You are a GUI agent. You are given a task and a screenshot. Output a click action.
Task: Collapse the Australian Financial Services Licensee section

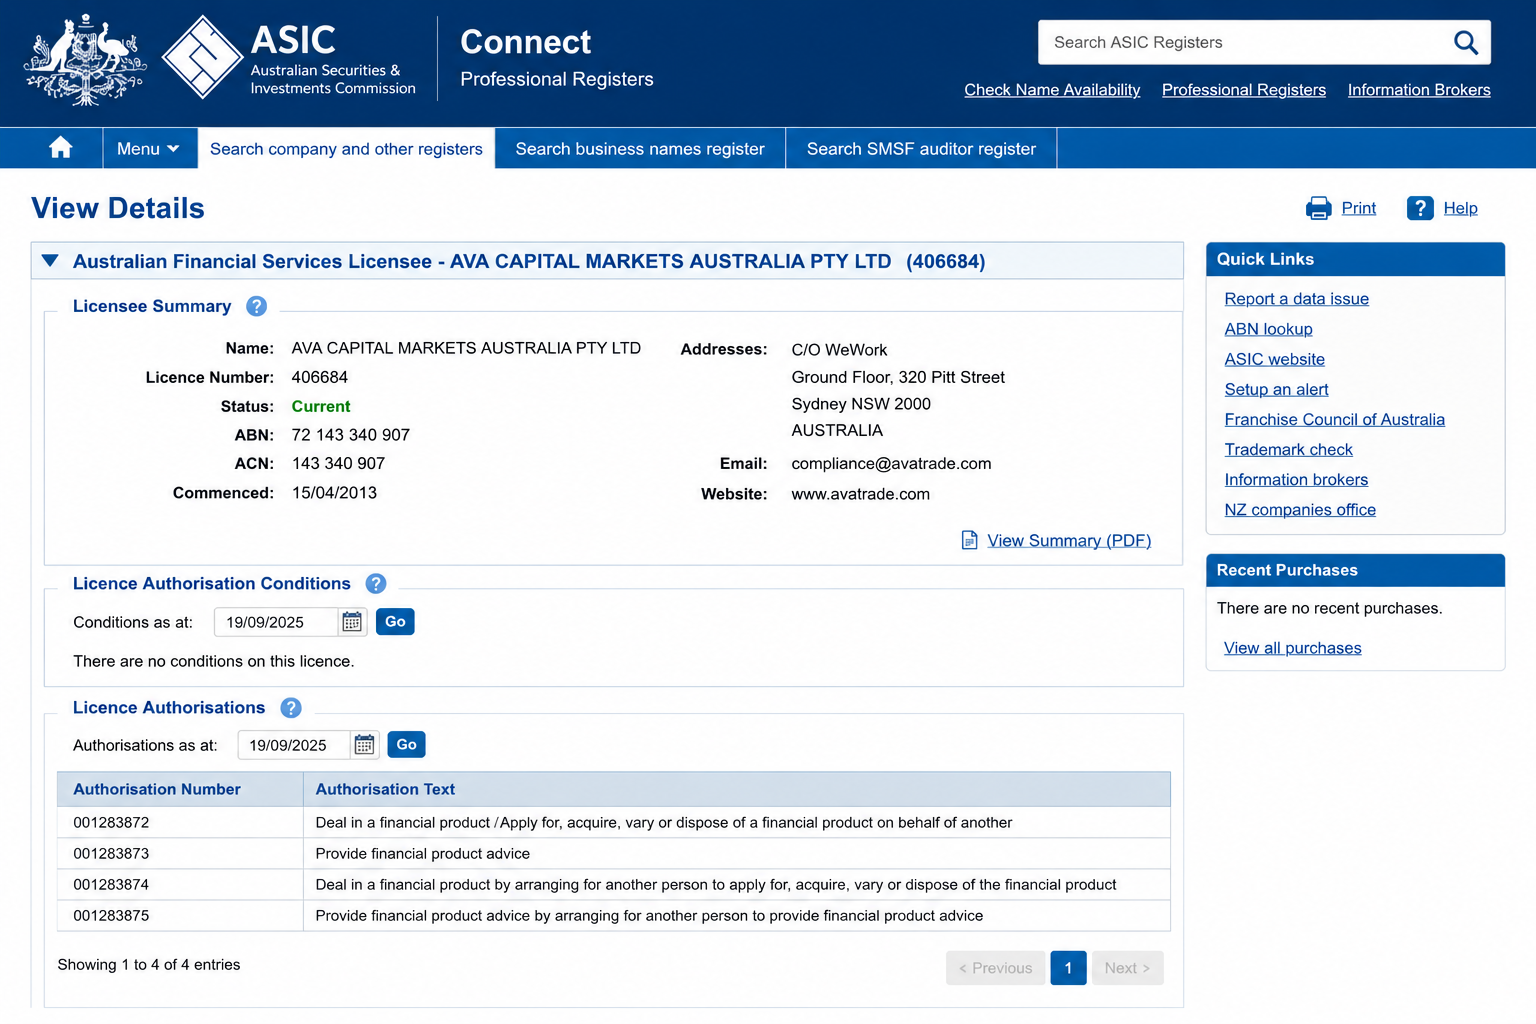(50, 261)
